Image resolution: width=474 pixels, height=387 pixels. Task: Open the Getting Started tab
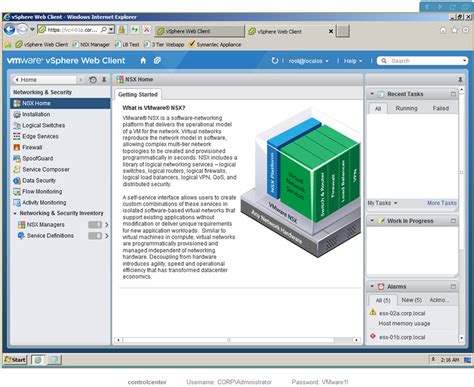(138, 95)
